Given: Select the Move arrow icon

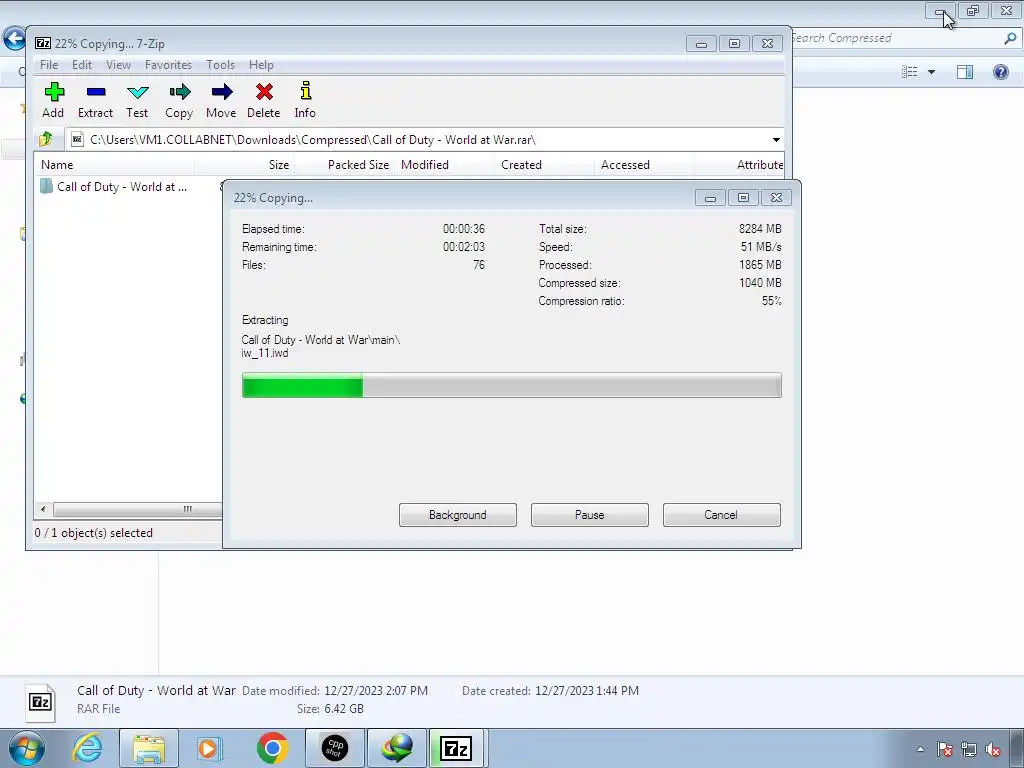Looking at the screenshot, I should point(222,92).
